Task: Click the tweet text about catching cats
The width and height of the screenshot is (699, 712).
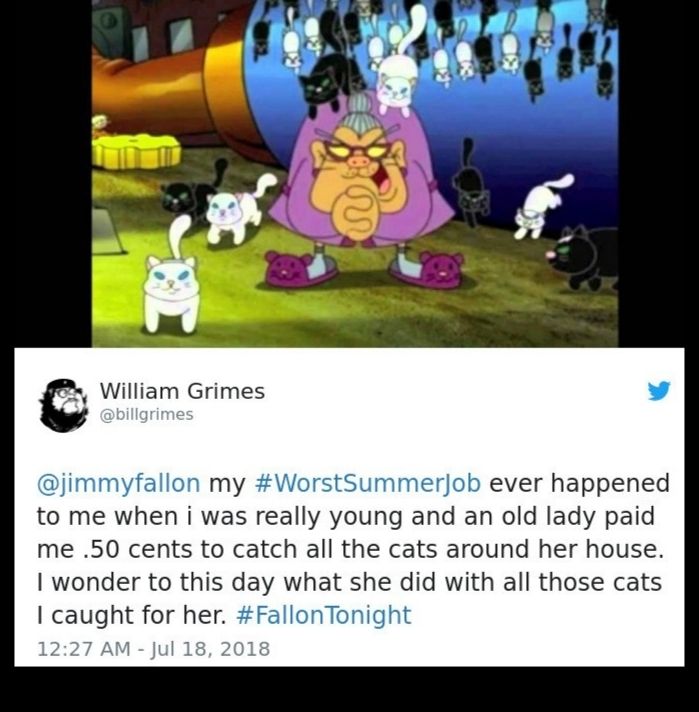Action: (x=352, y=549)
